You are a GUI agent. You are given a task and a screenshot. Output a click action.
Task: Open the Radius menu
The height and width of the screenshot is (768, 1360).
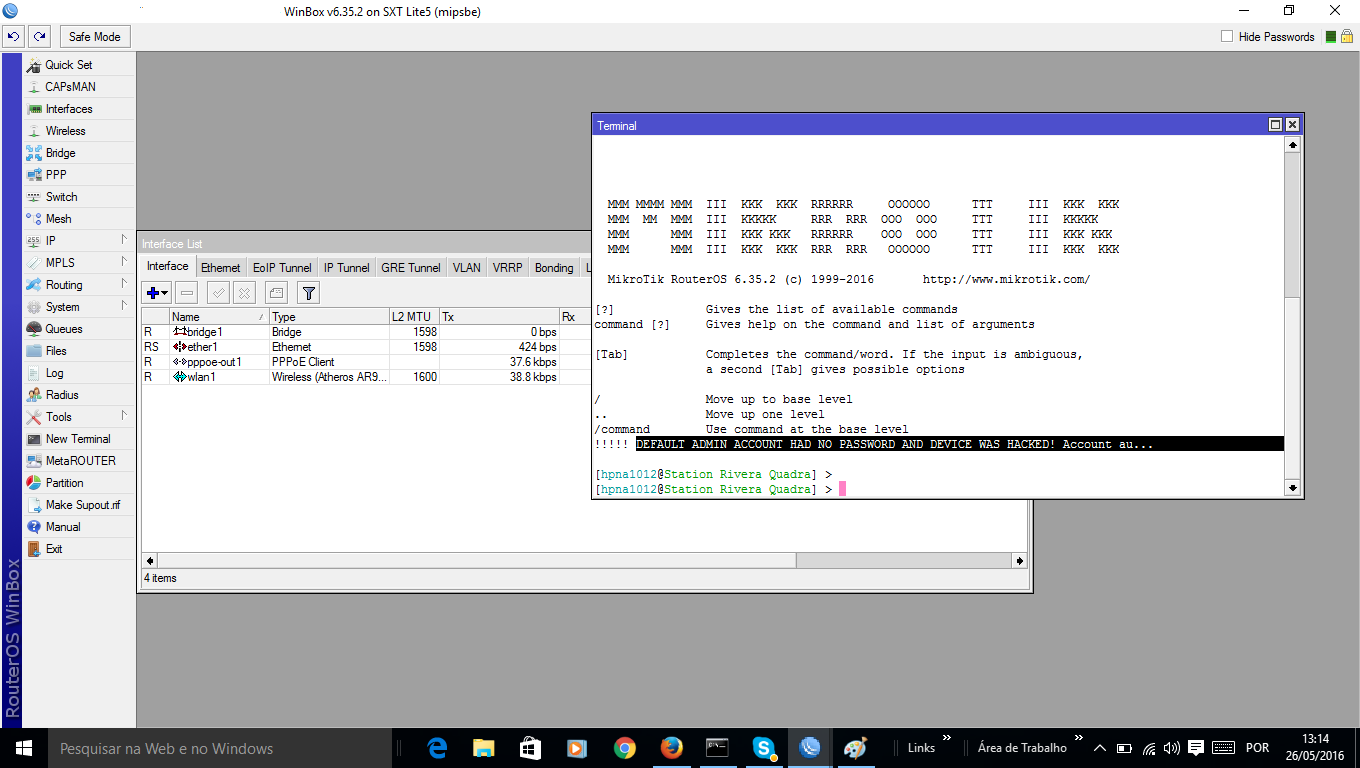79,395
